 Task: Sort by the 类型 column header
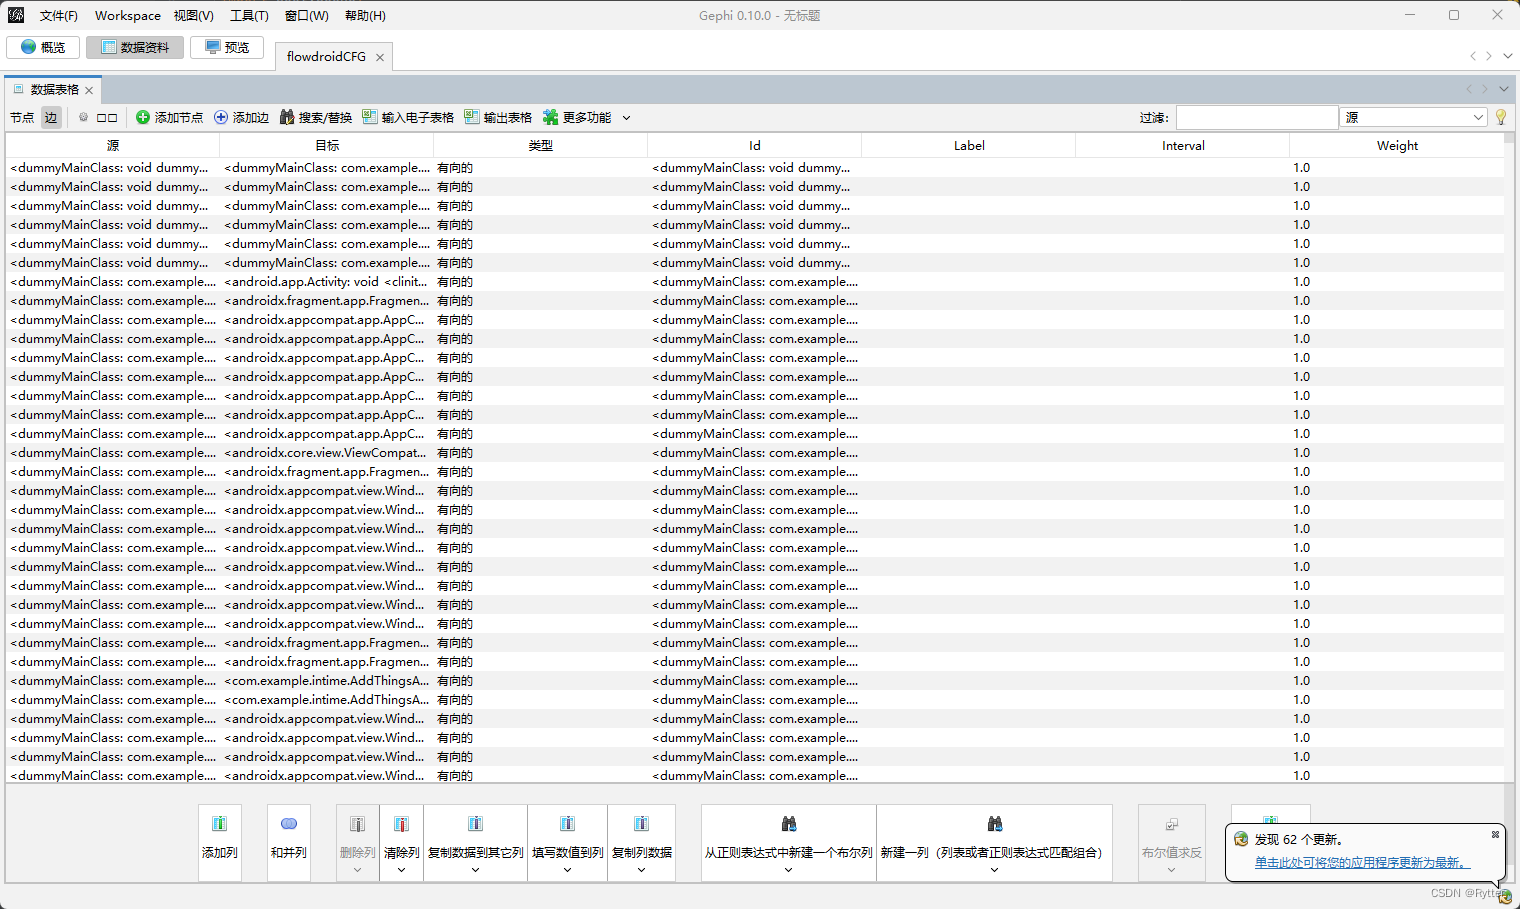[x=541, y=146]
